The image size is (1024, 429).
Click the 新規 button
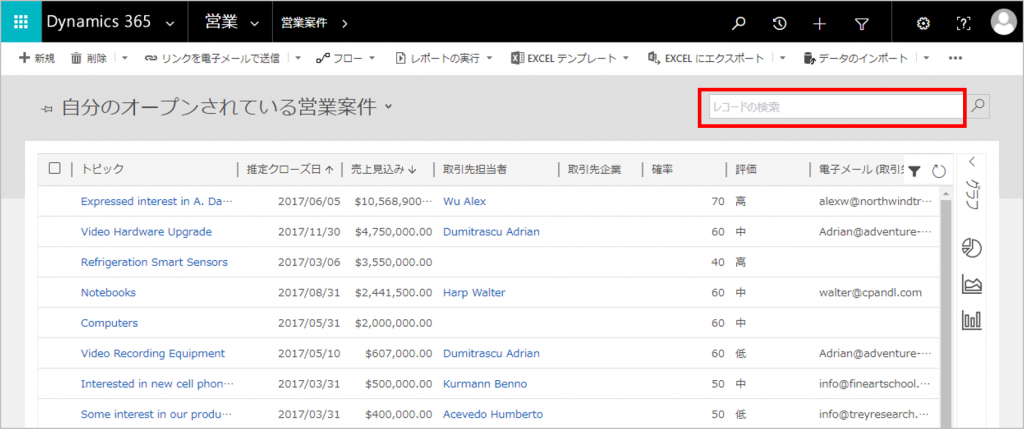pyautogui.click(x=37, y=59)
